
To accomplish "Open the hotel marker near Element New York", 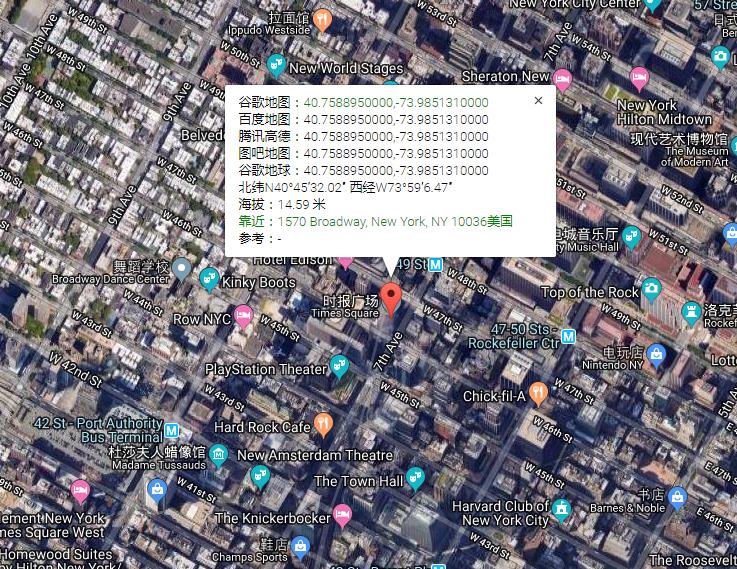I will (80, 491).
